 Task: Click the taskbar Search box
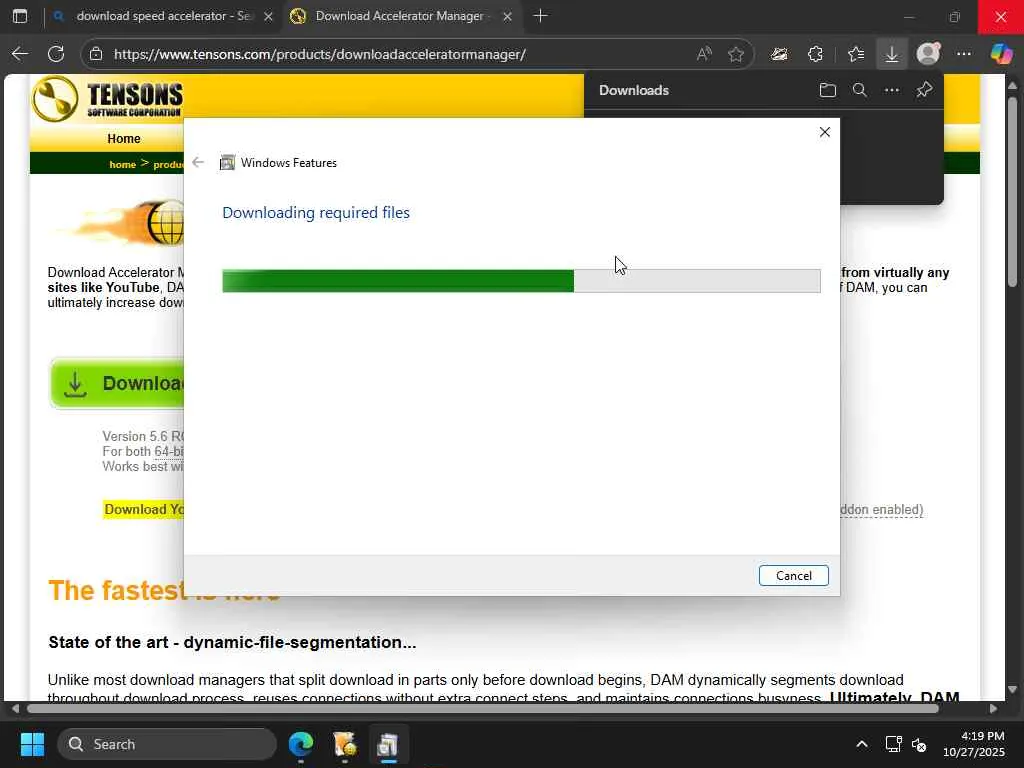click(x=167, y=744)
